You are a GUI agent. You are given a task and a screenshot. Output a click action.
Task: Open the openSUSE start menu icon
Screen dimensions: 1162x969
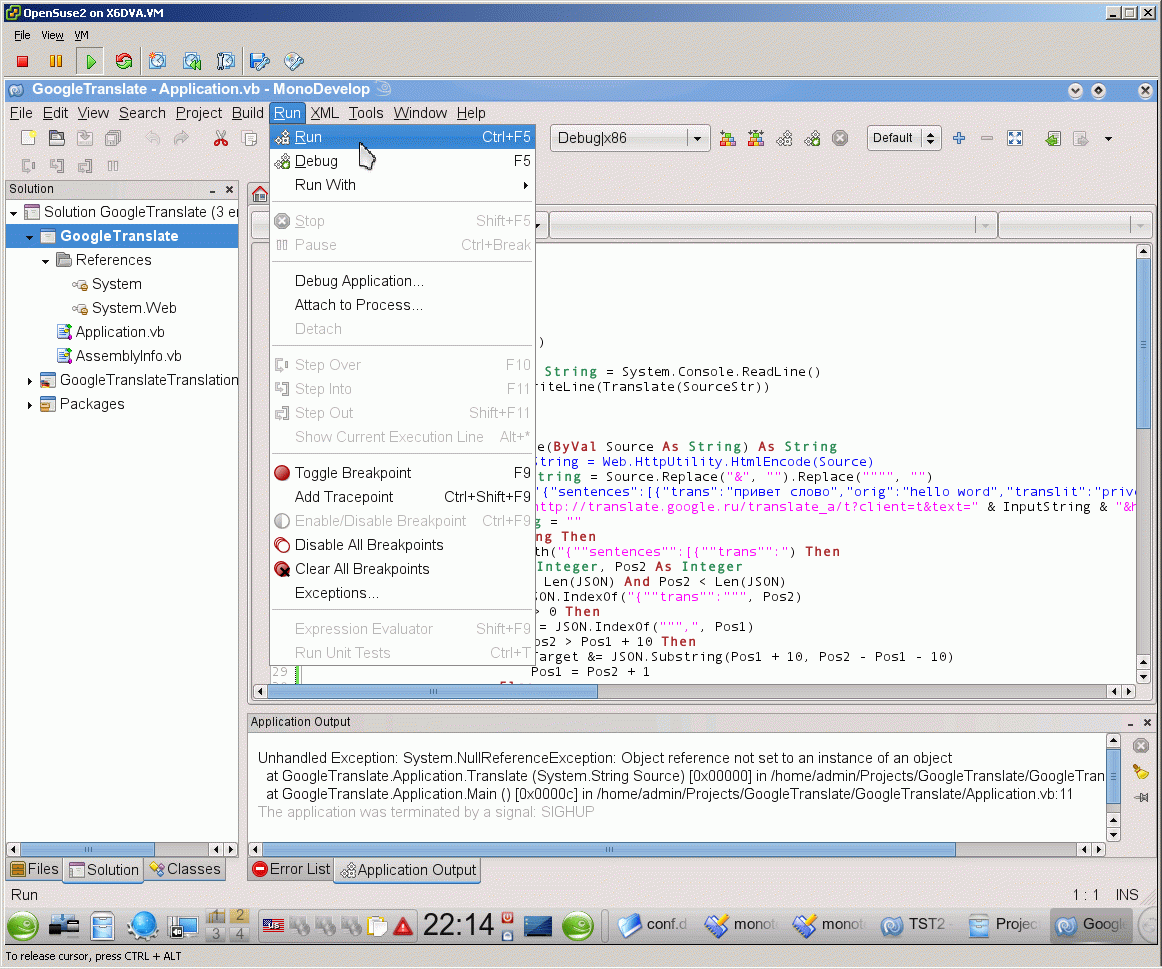coord(23,926)
